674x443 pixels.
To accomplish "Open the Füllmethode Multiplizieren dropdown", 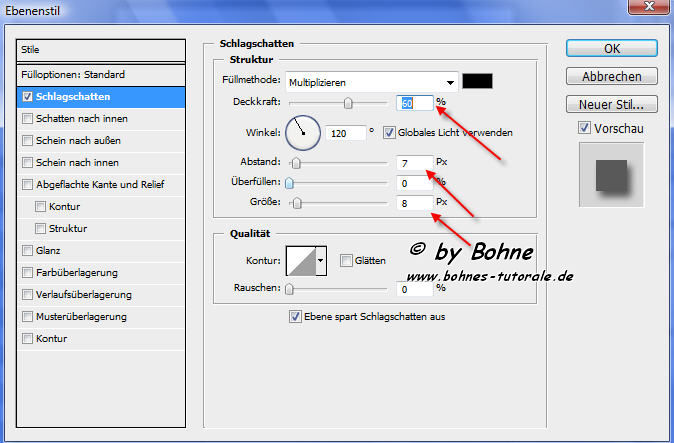I will click(x=371, y=82).
